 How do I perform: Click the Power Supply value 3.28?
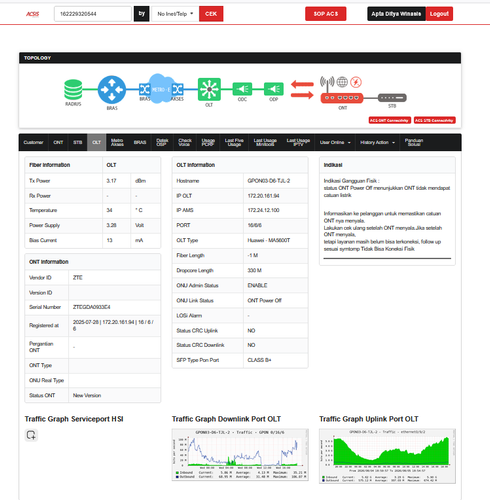pos(111,225)
